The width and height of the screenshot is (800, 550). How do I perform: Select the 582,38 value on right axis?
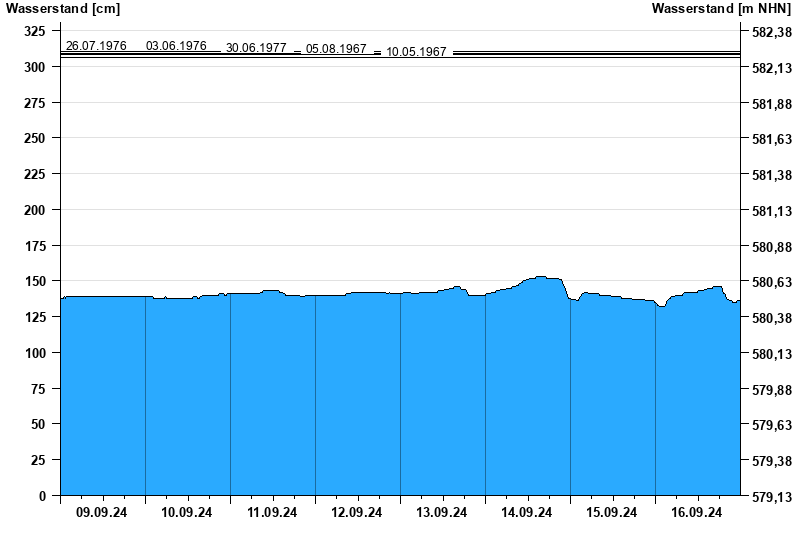771,32
